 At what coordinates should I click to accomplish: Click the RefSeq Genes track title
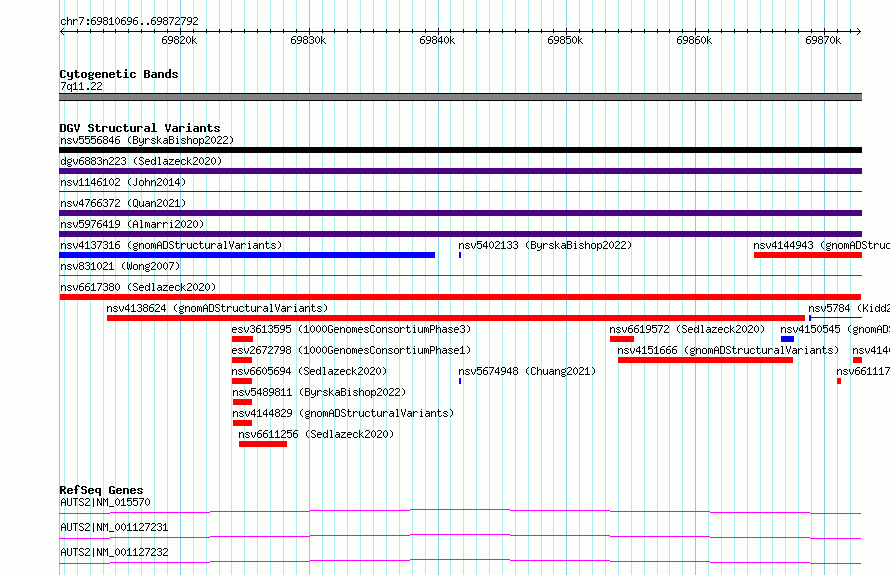101,490
